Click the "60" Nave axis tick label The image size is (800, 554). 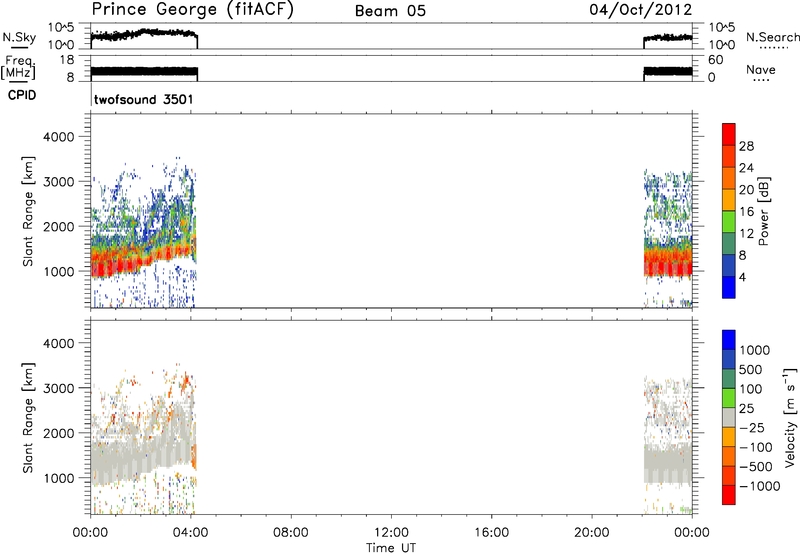tap(715, 60)
